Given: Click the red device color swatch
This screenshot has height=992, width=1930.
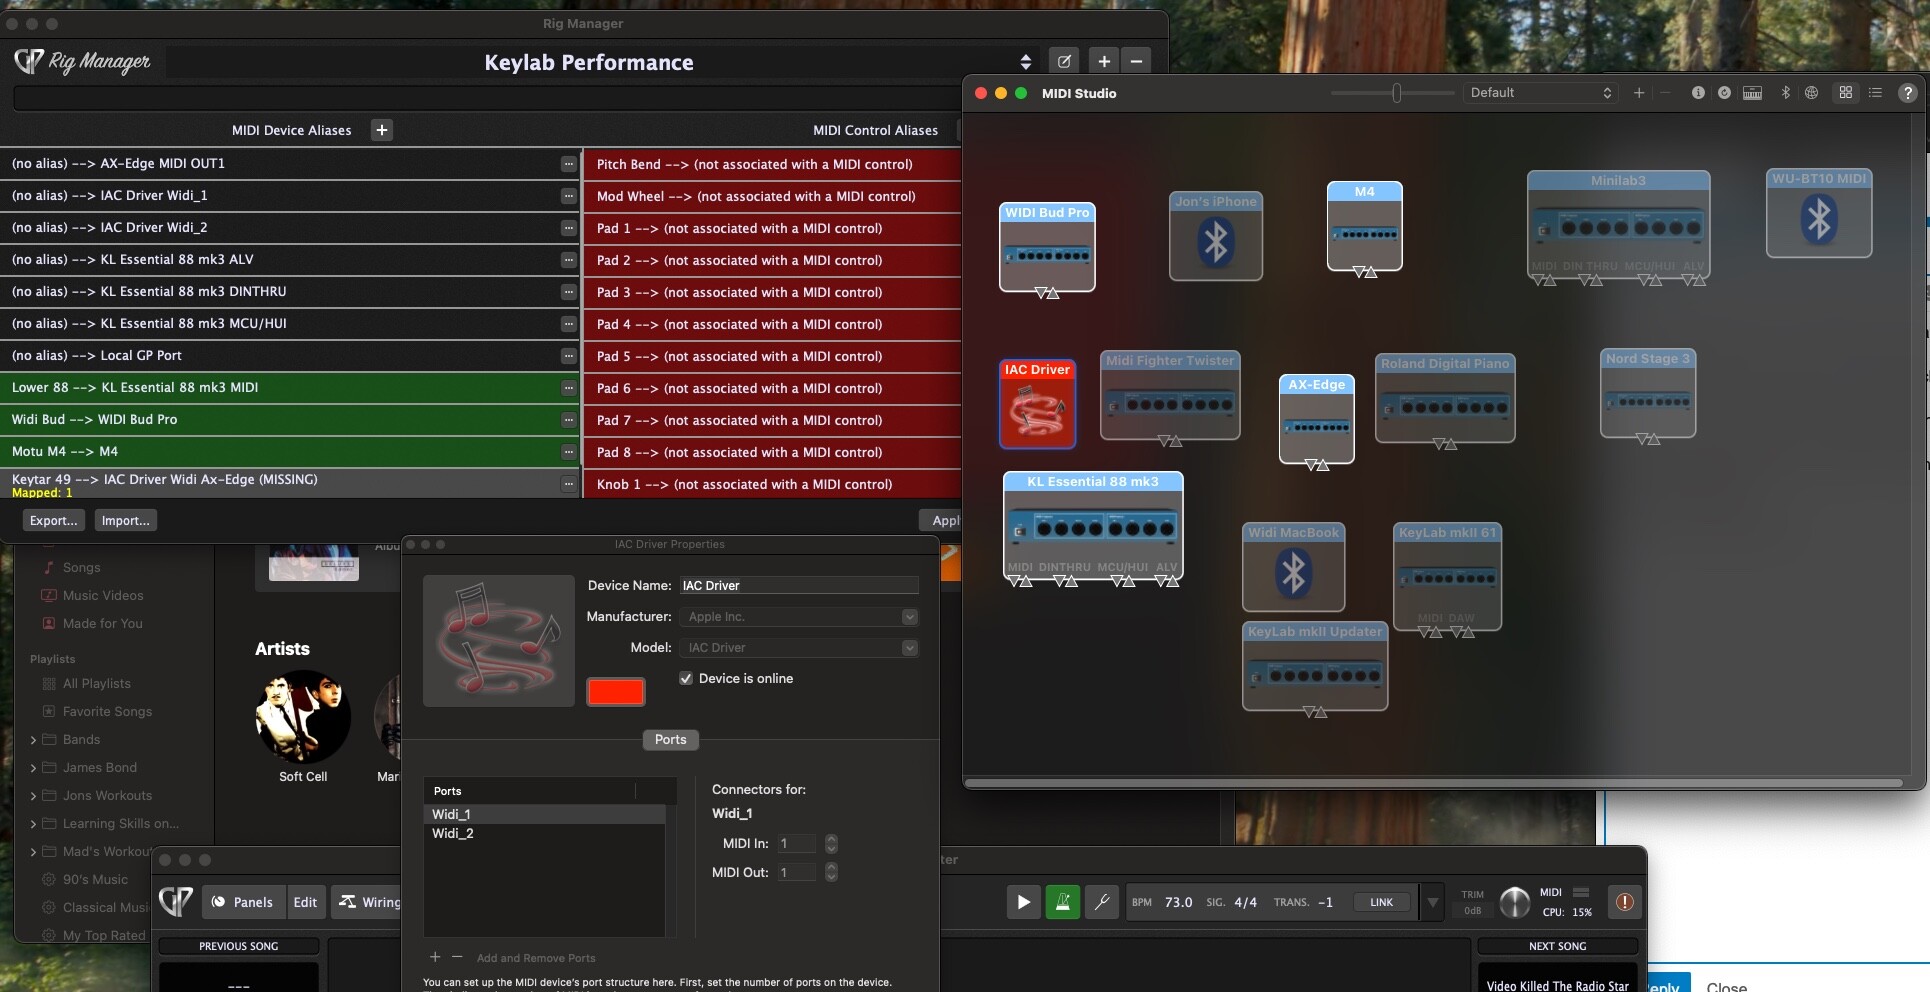Looking at the screenshot, I should coord(615,692).
